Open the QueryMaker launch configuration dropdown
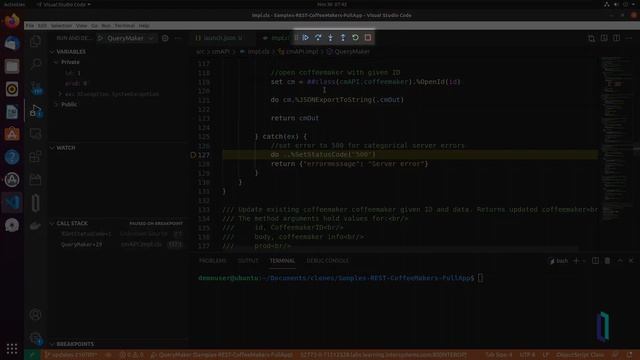640x360 pixels. [x=131, y=38]
